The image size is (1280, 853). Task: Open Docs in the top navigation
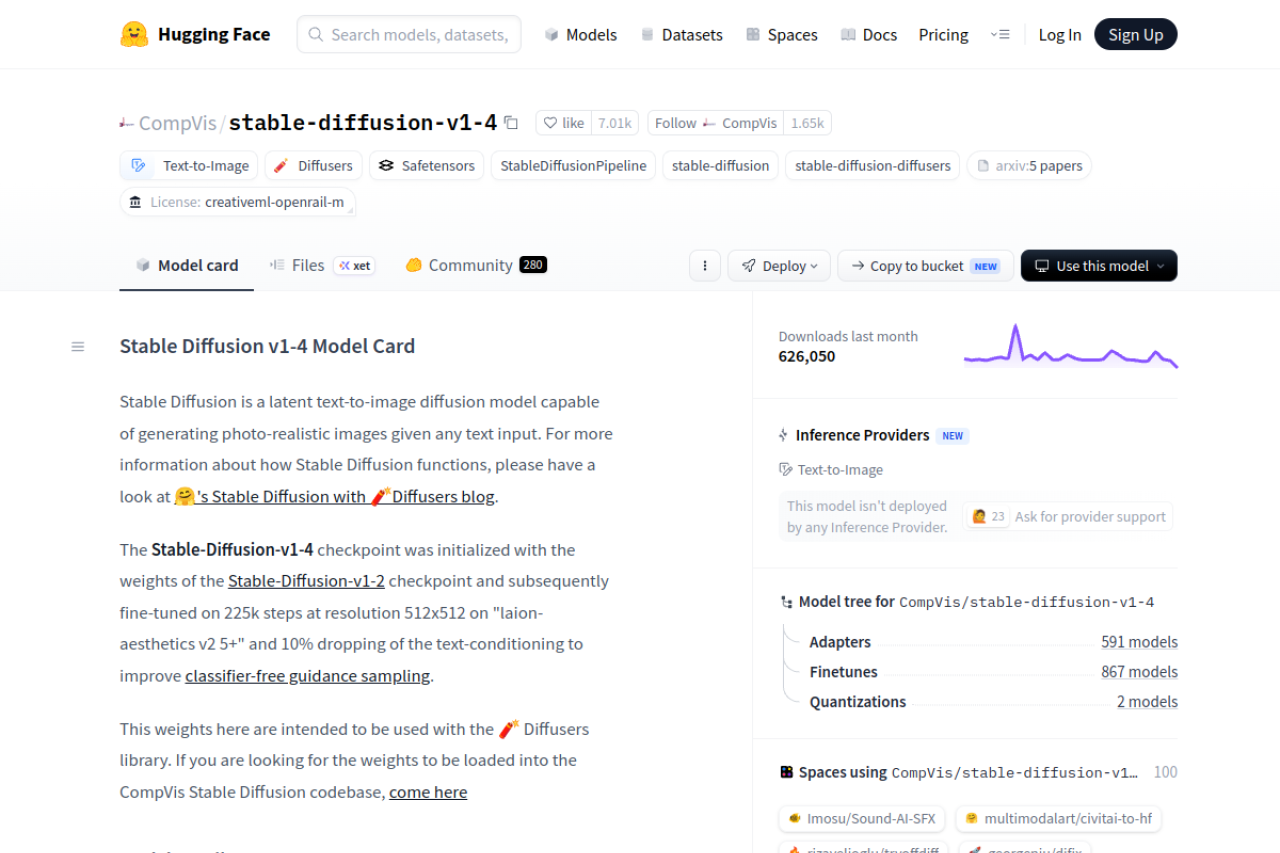[869, 34]
